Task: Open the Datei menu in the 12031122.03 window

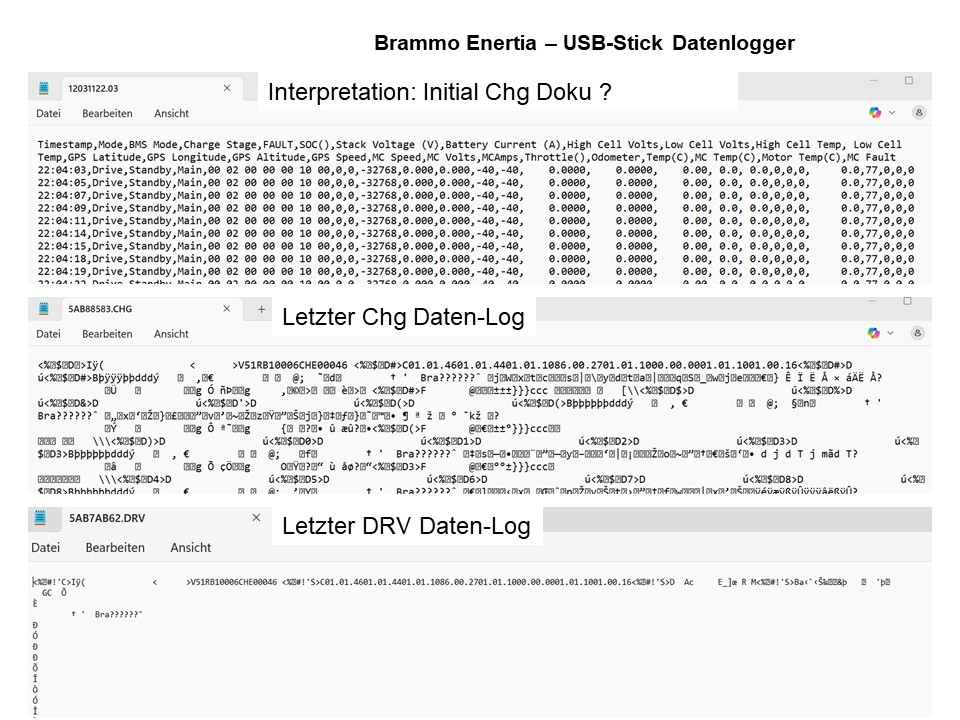Action: (49, 113)
